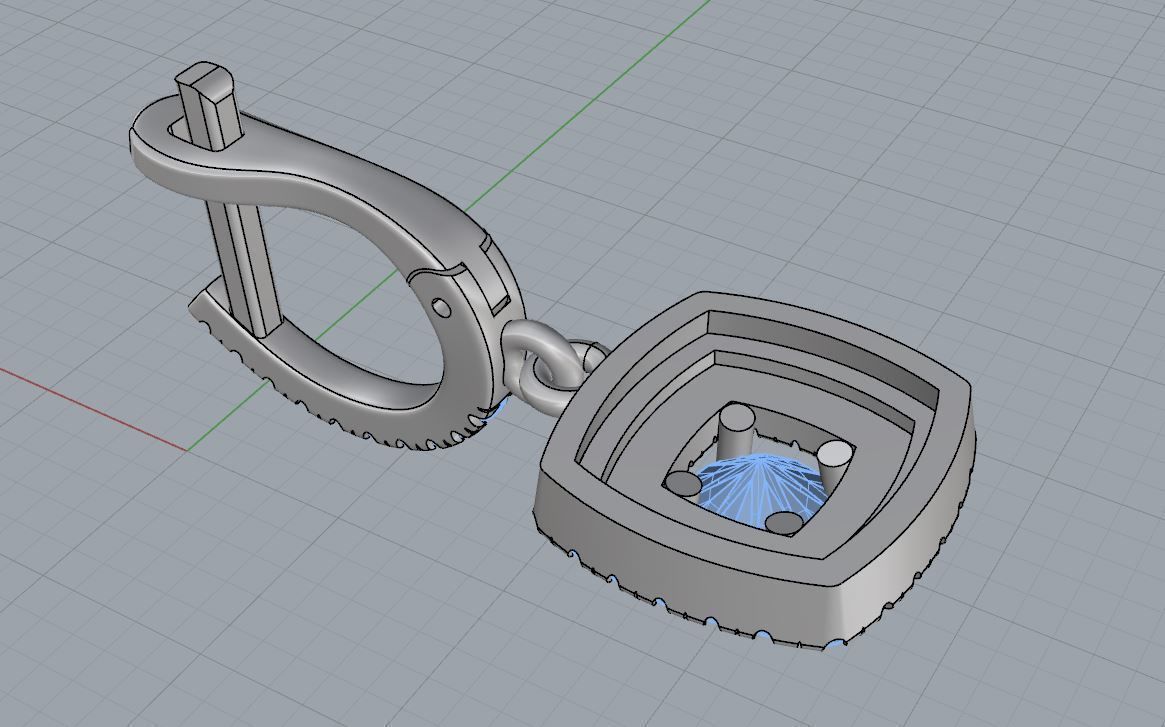Click the small hinge pin hole on hoop
Viewport: 1165px width, 727px height.
click(x=441, y=306)
